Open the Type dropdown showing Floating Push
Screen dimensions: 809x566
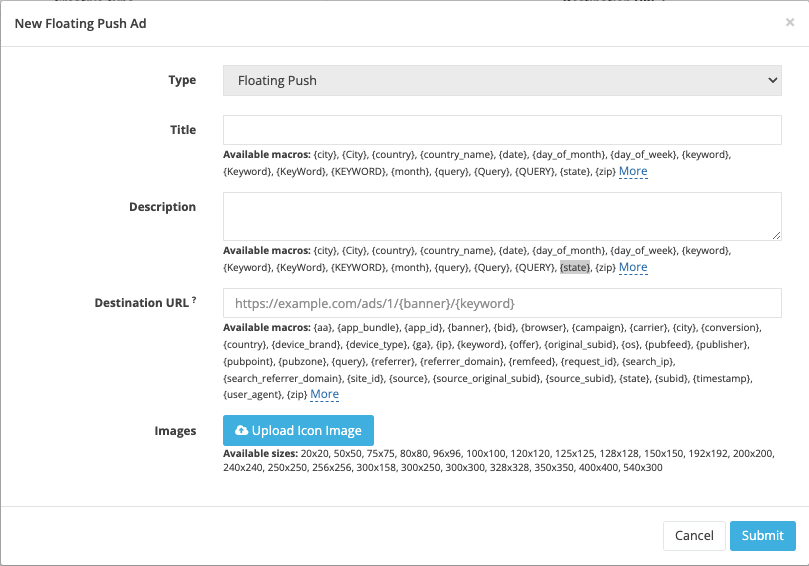coord(502,80)
